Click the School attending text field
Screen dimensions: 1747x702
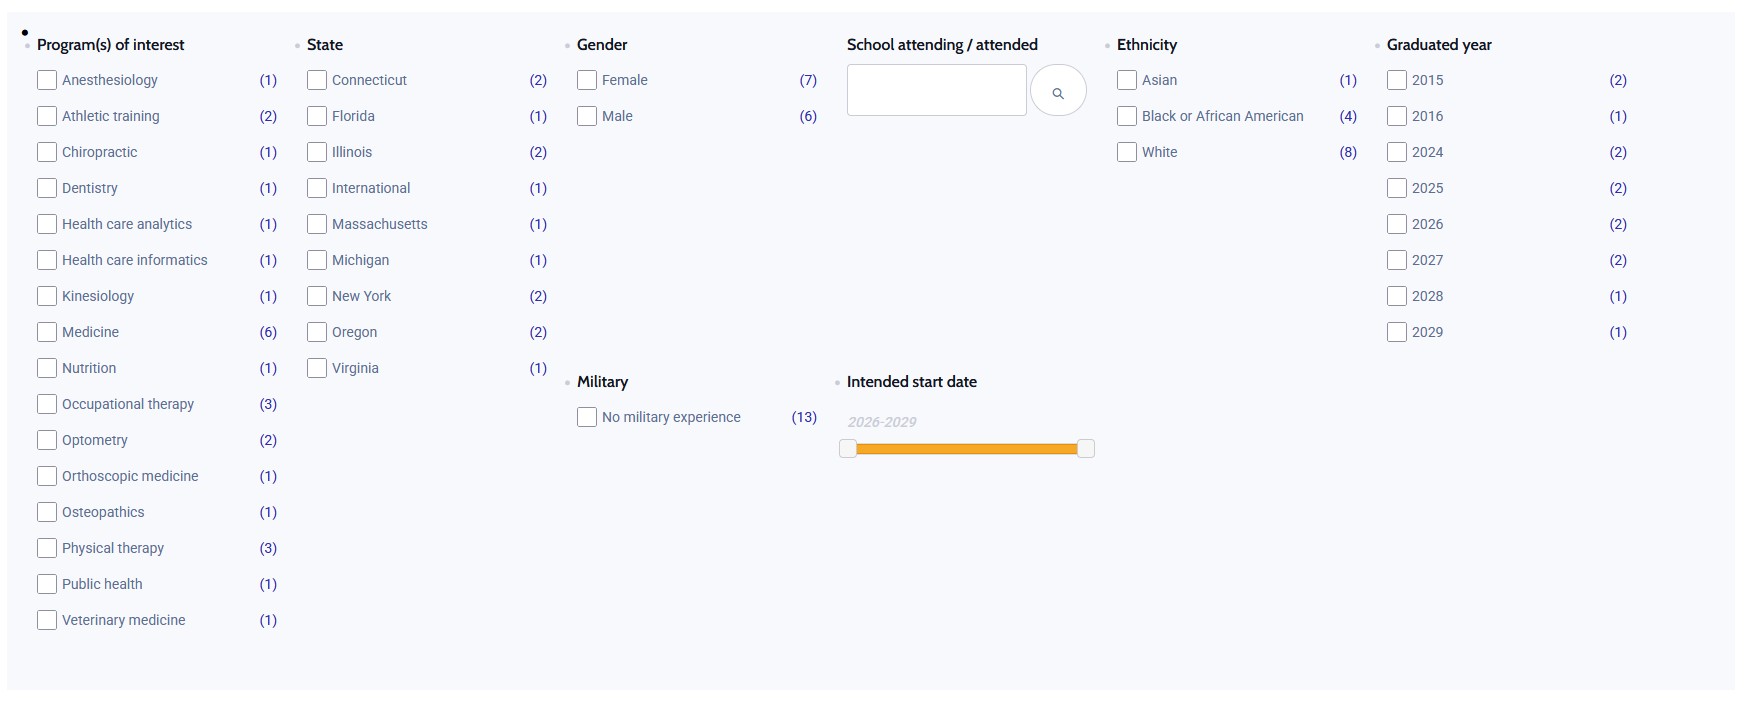[936, 90]
